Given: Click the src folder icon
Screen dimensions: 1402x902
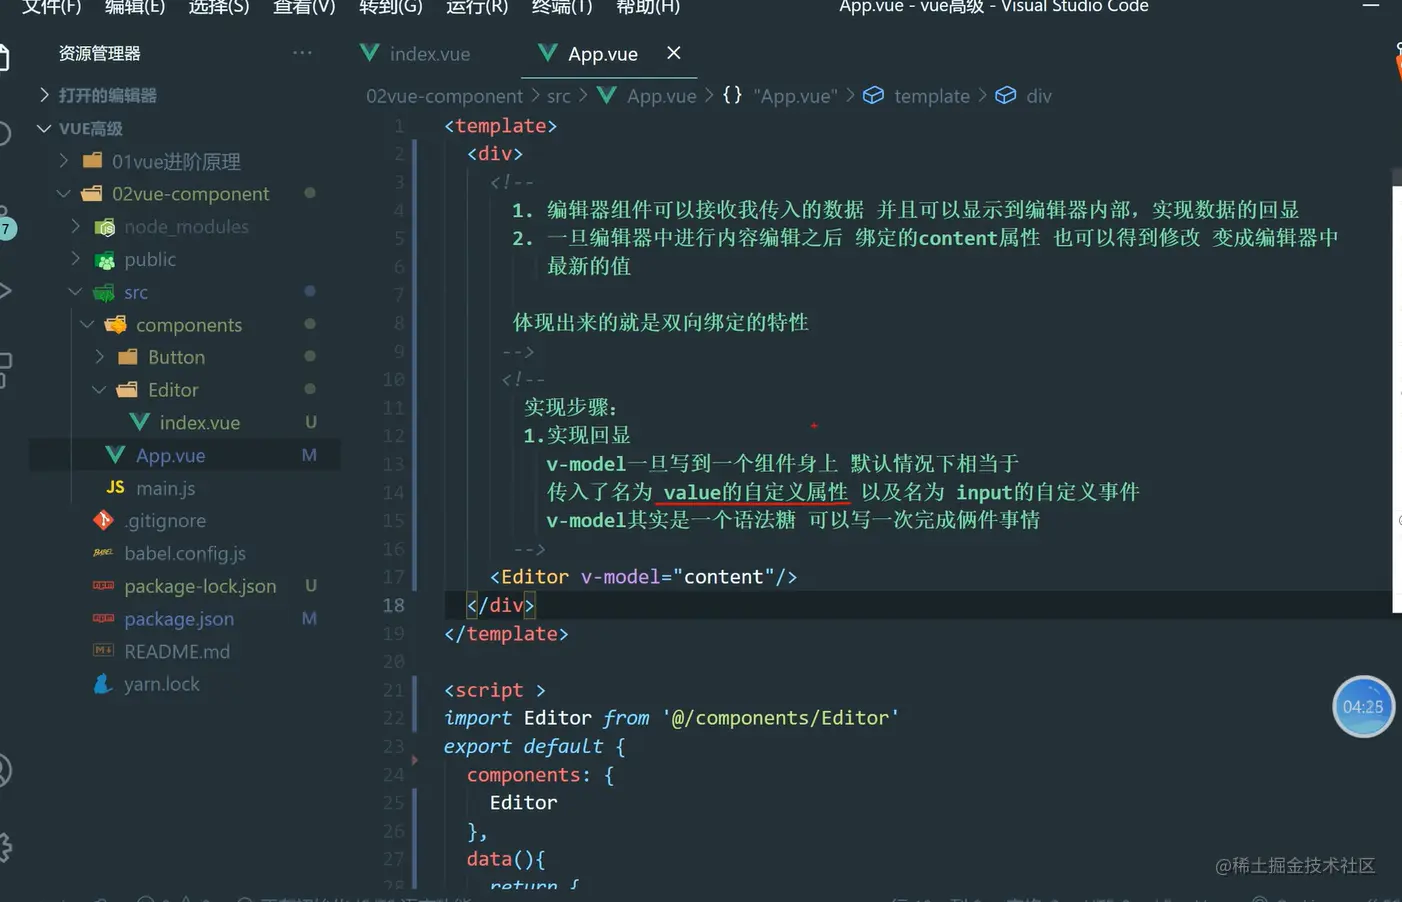Looking at the screenshot, I should coord(104,292).
